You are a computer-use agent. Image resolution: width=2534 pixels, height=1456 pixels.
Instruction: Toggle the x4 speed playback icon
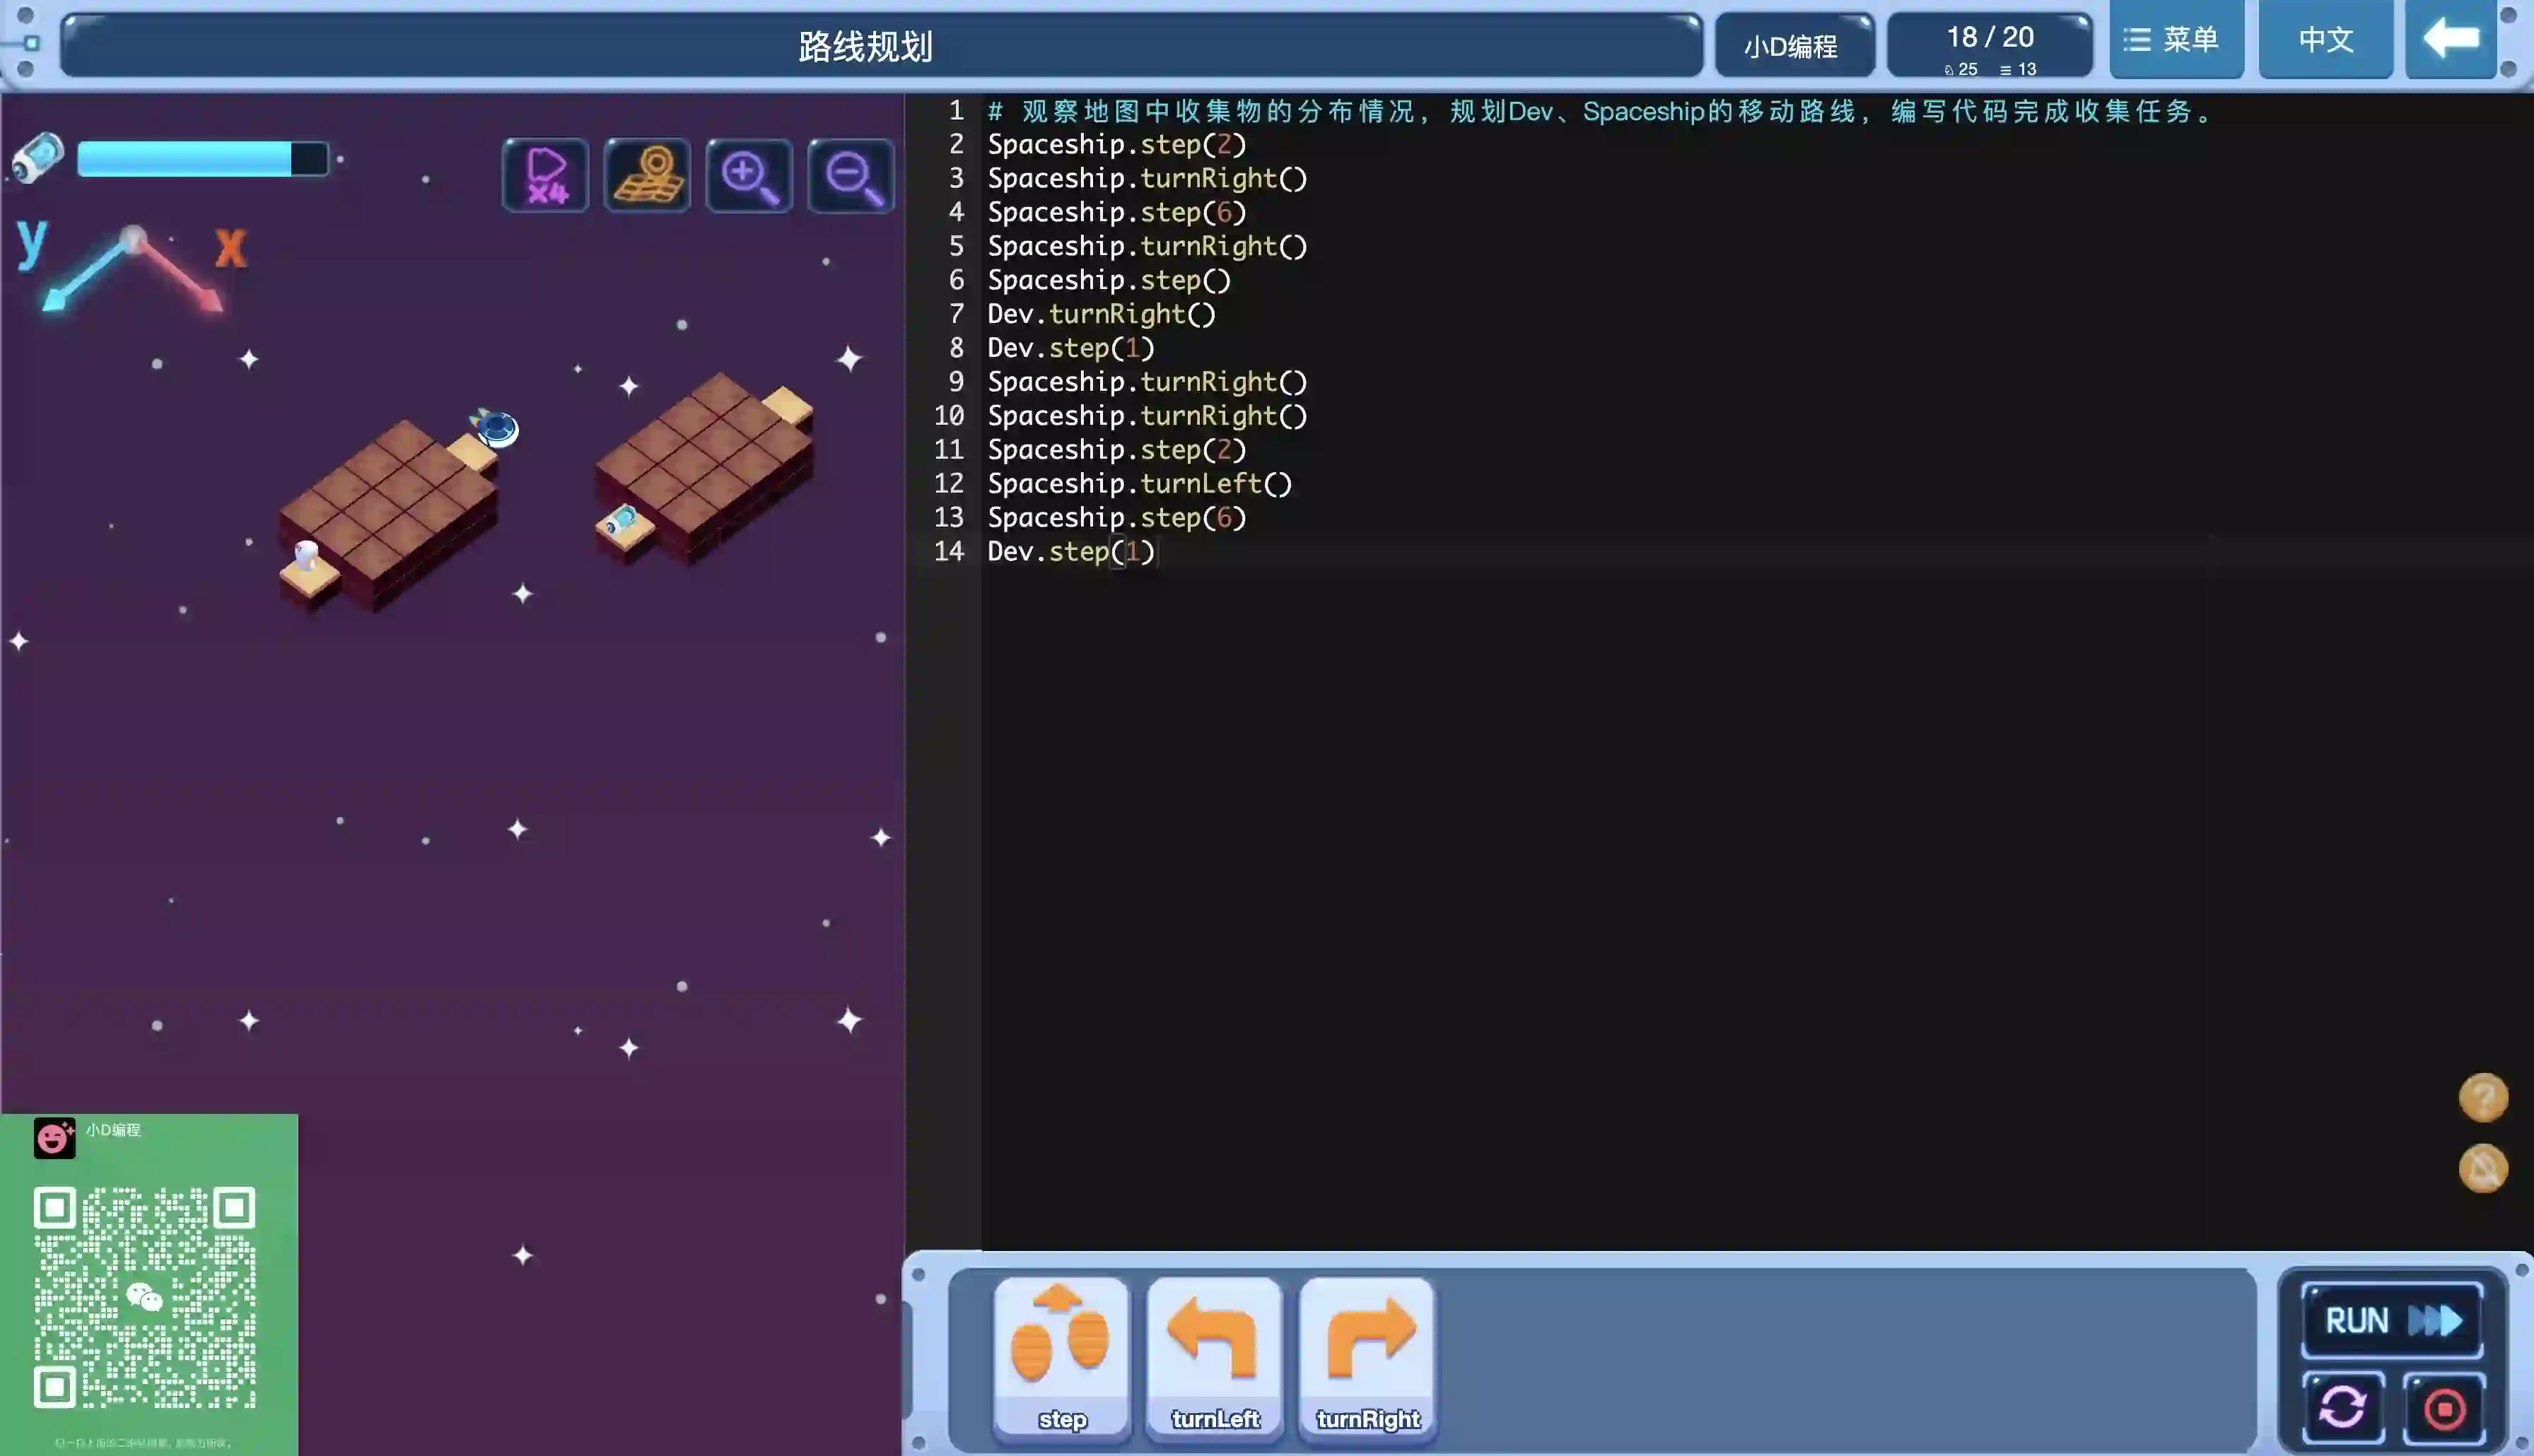tap(545, 175)
